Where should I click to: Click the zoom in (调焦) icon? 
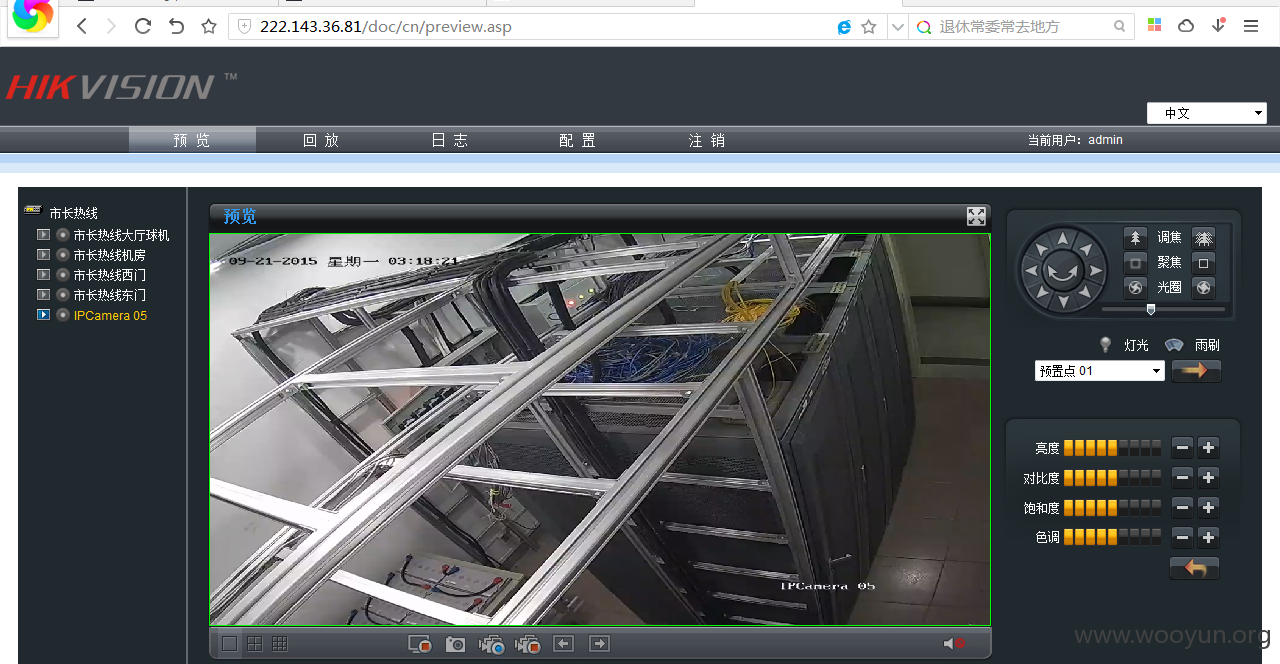click(1135, 237)
